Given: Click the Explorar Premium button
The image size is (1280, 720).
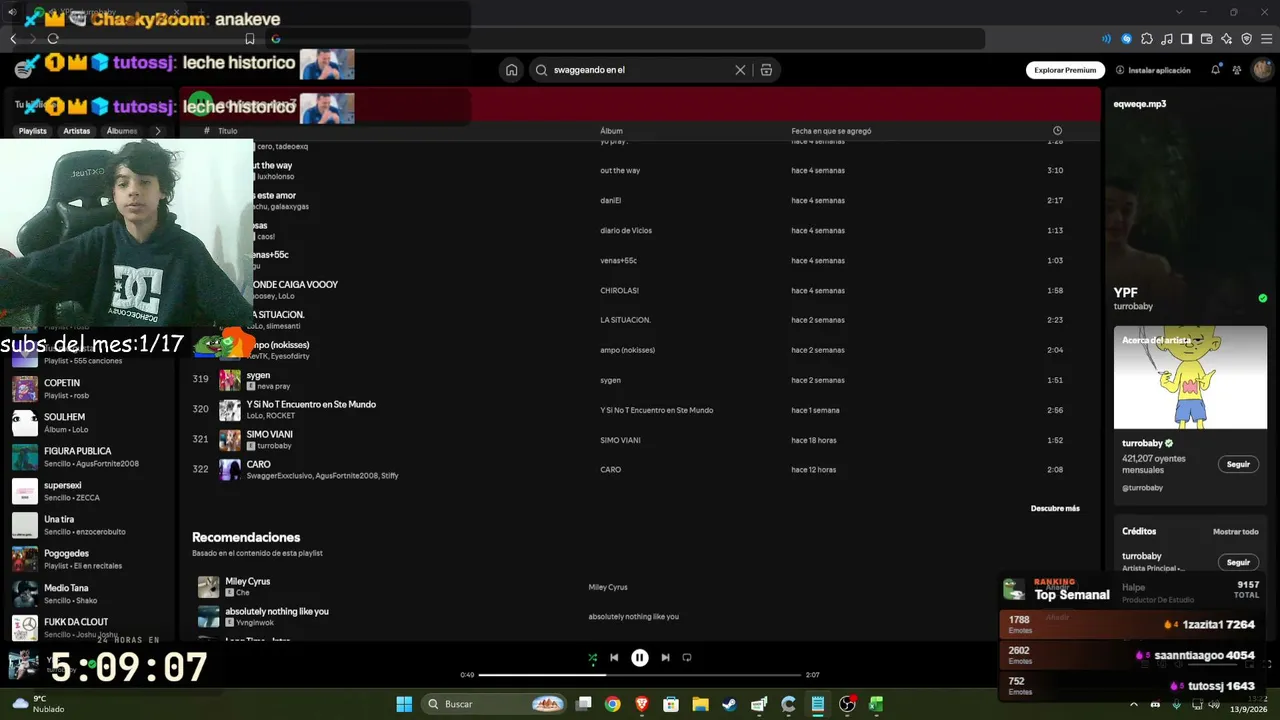Looking at the screenshot, I should 1065,70.
